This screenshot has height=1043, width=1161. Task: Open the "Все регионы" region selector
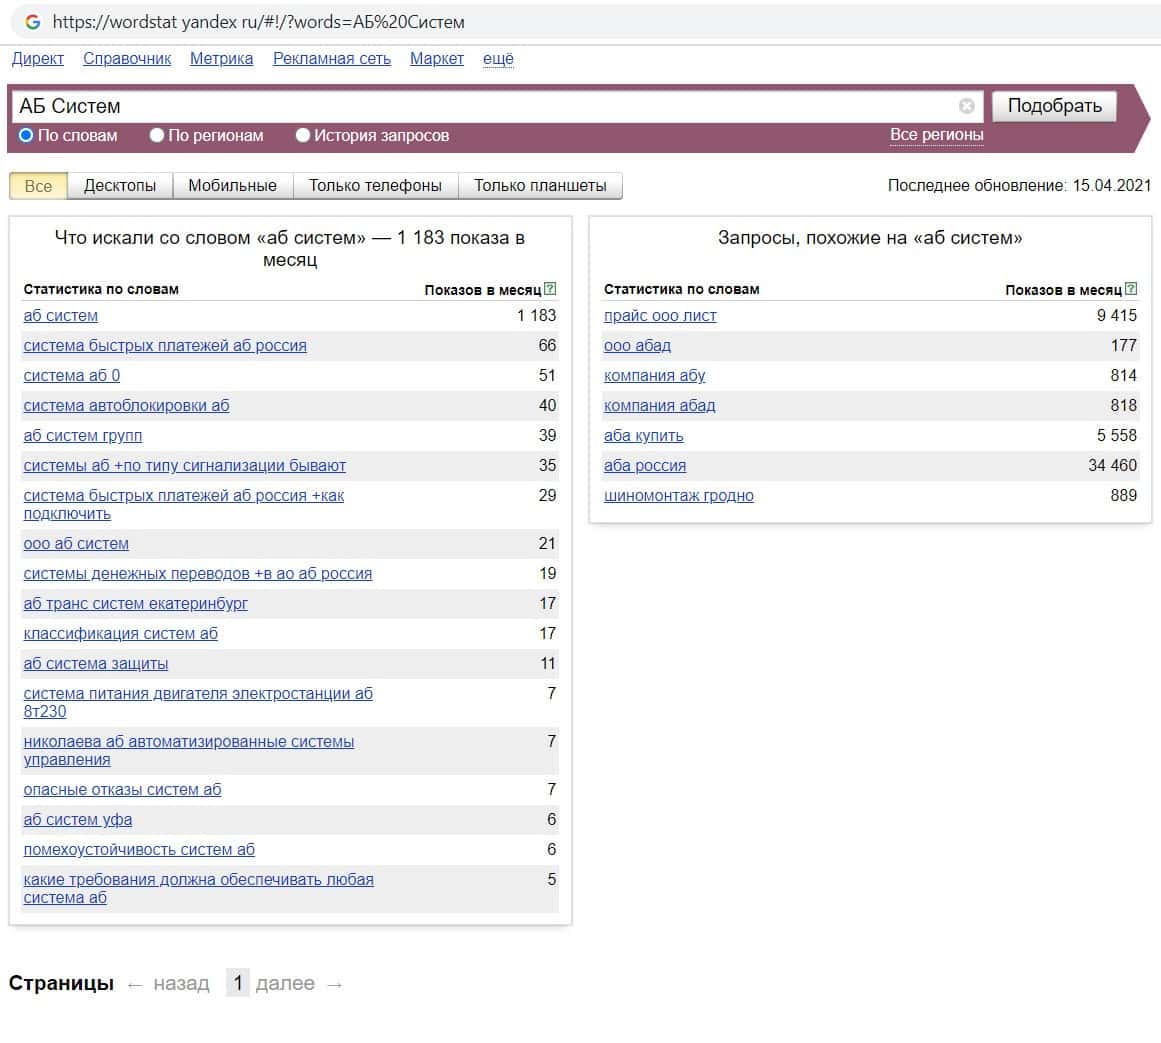[x=936, y=135]
